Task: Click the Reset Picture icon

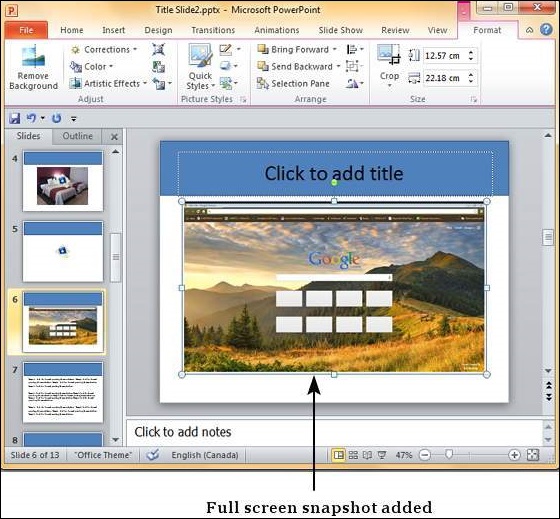Action: (x=159, y=84)
